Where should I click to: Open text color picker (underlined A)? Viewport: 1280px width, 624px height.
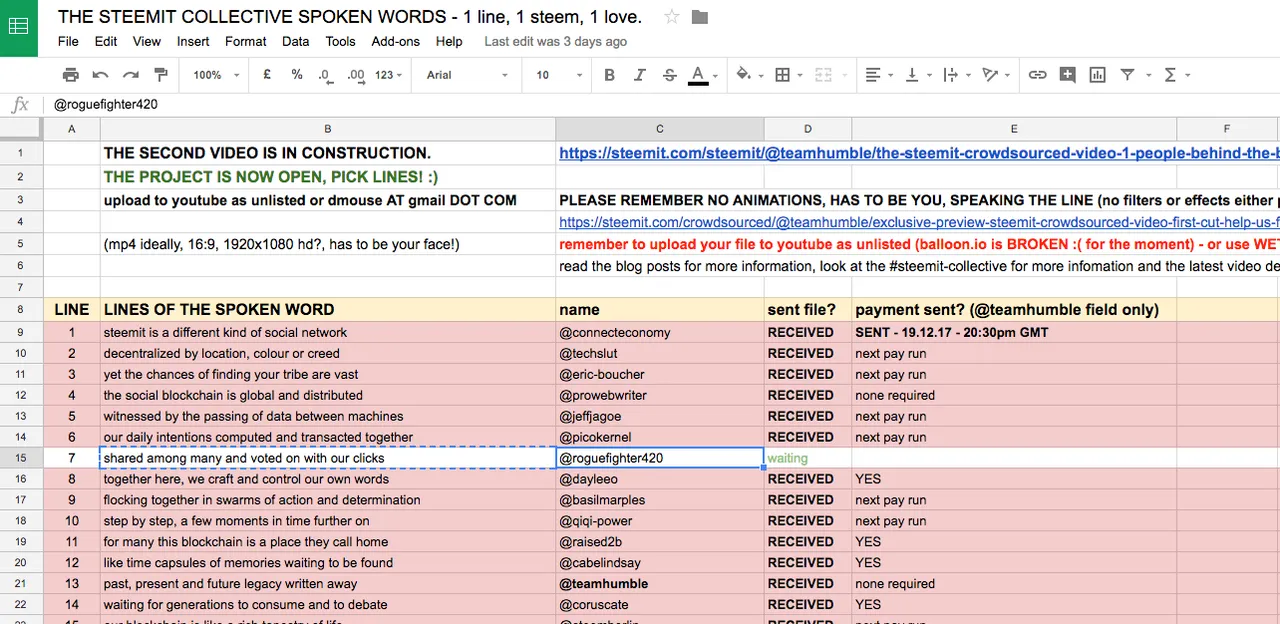pos(698,75)
